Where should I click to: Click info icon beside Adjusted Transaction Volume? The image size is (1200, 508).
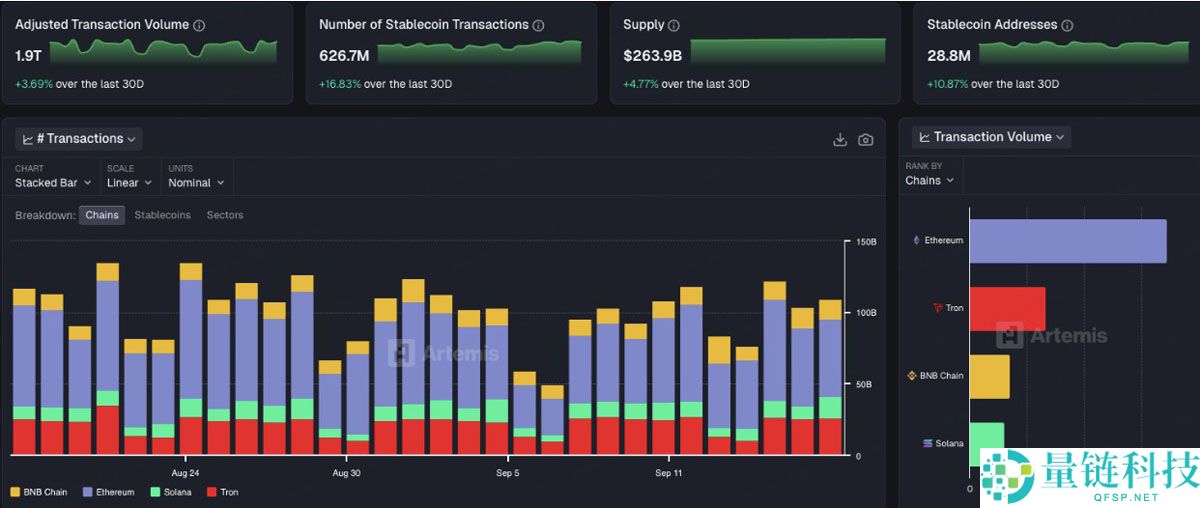tap(199, 25)
